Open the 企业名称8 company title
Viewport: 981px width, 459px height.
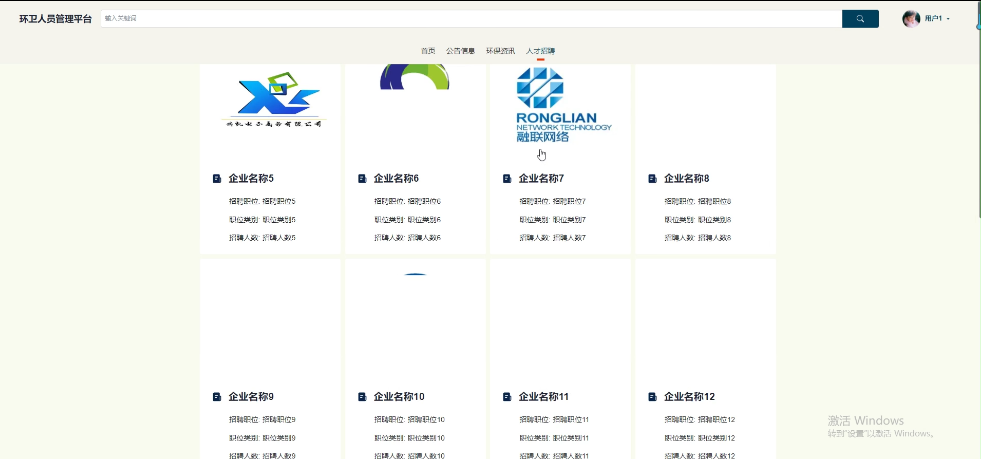[x=686, y=179]
